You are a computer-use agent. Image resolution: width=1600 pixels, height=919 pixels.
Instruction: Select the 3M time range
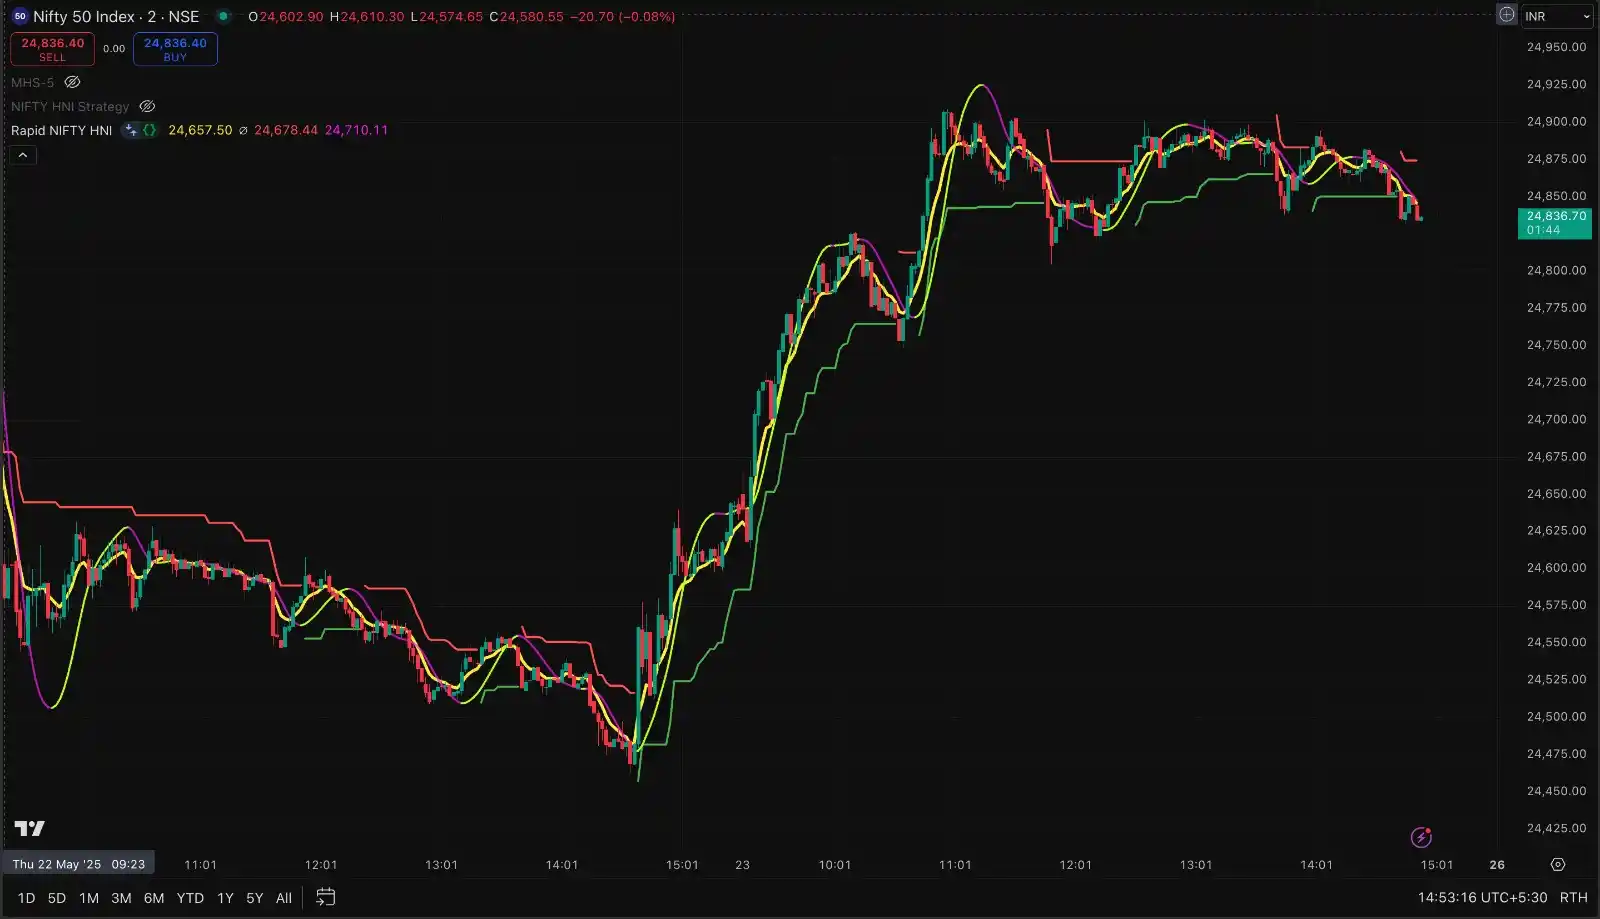coord(121,898)
